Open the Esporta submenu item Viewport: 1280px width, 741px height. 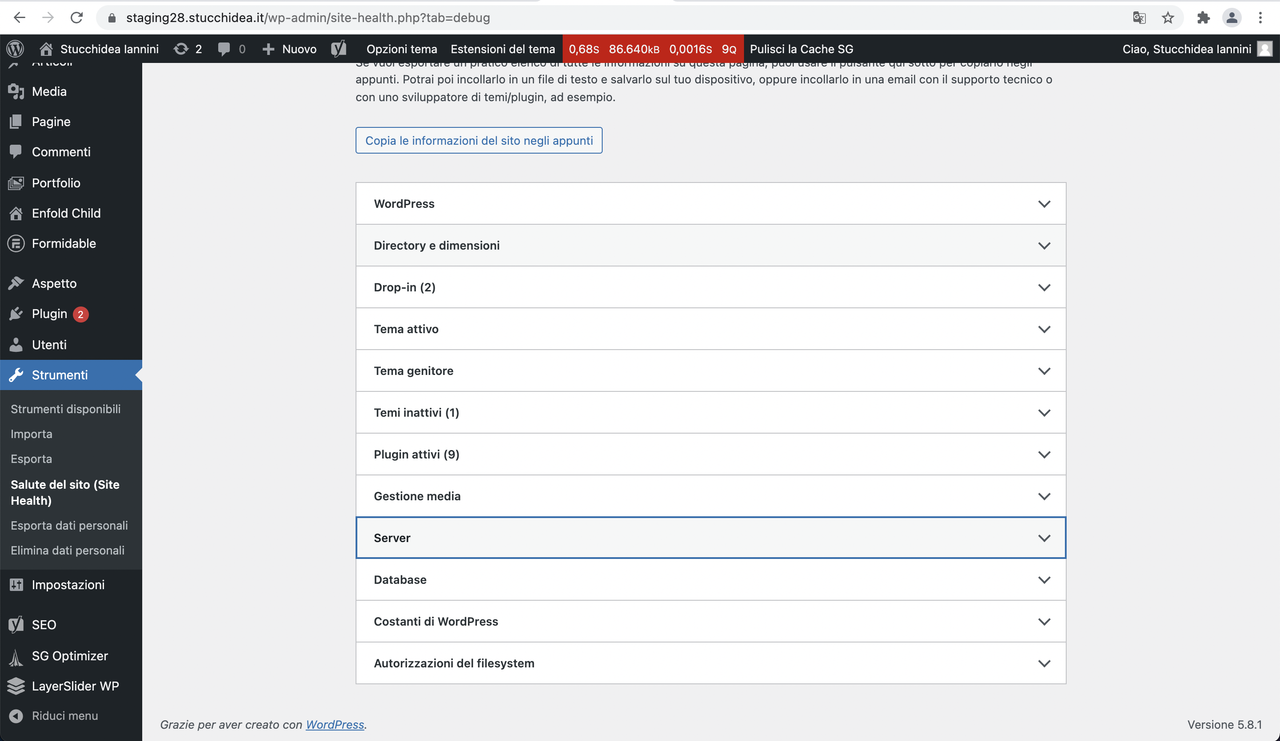(x=32, y=459)
